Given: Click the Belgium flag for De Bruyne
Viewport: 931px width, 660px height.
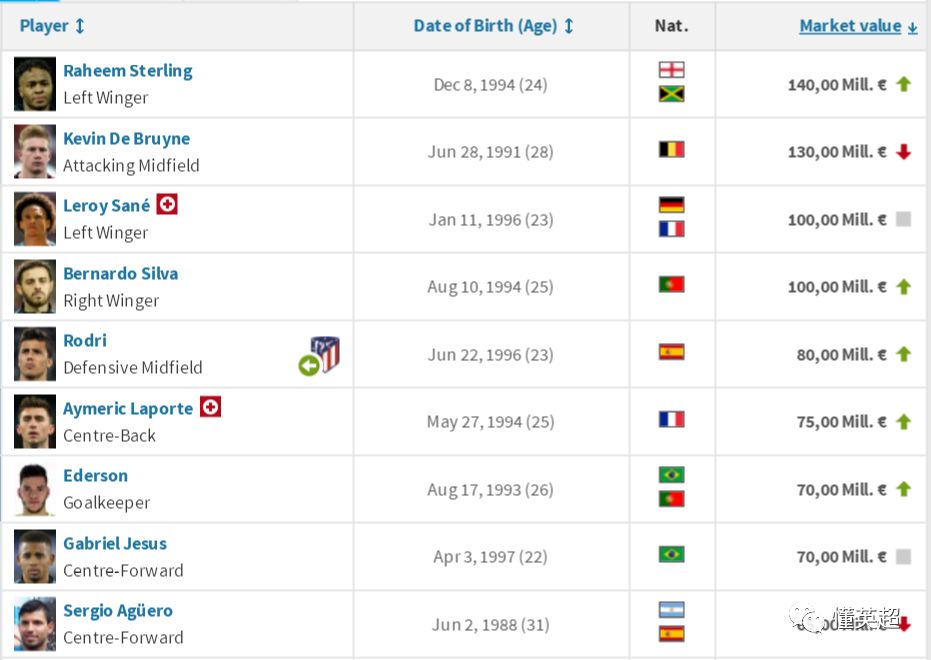Looking at the screenshot, I should (x=672, y=149).
